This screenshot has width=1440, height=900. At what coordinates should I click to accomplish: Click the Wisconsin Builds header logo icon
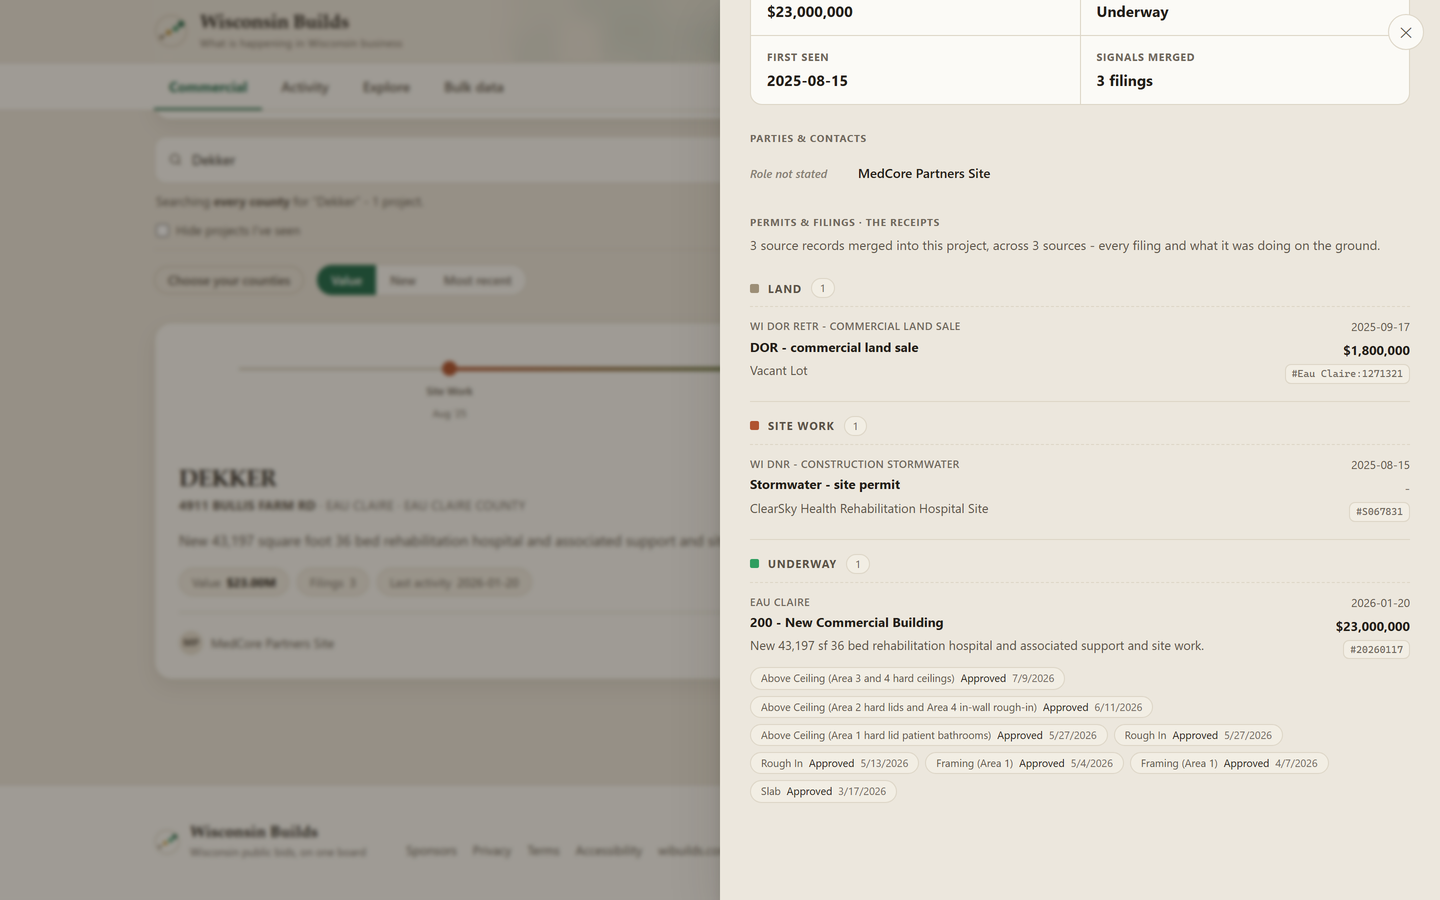click(x=172, y=30)
